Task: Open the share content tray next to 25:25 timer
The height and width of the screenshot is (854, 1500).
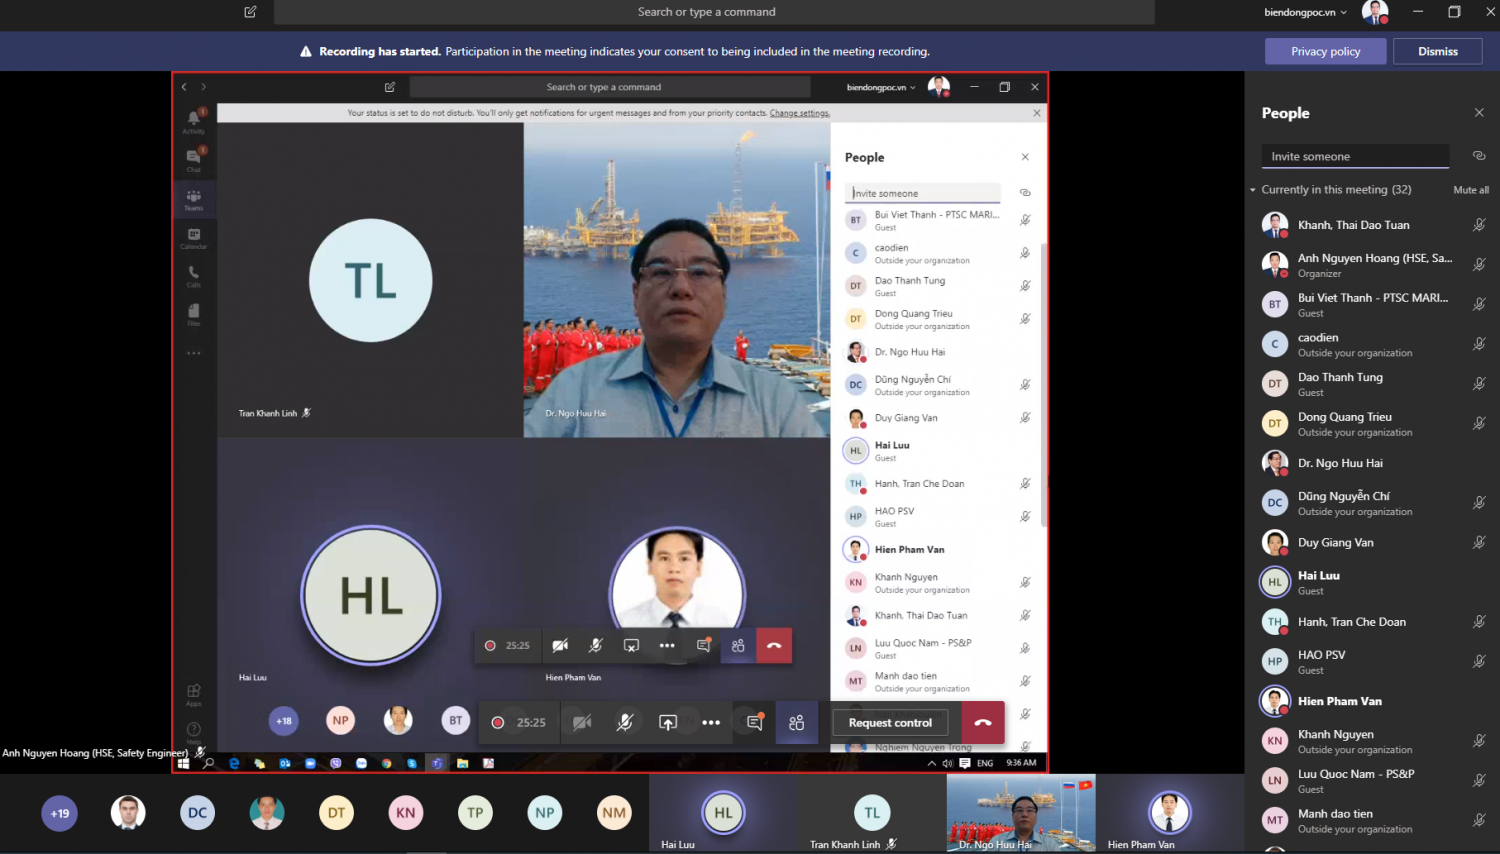Action: 668,723
